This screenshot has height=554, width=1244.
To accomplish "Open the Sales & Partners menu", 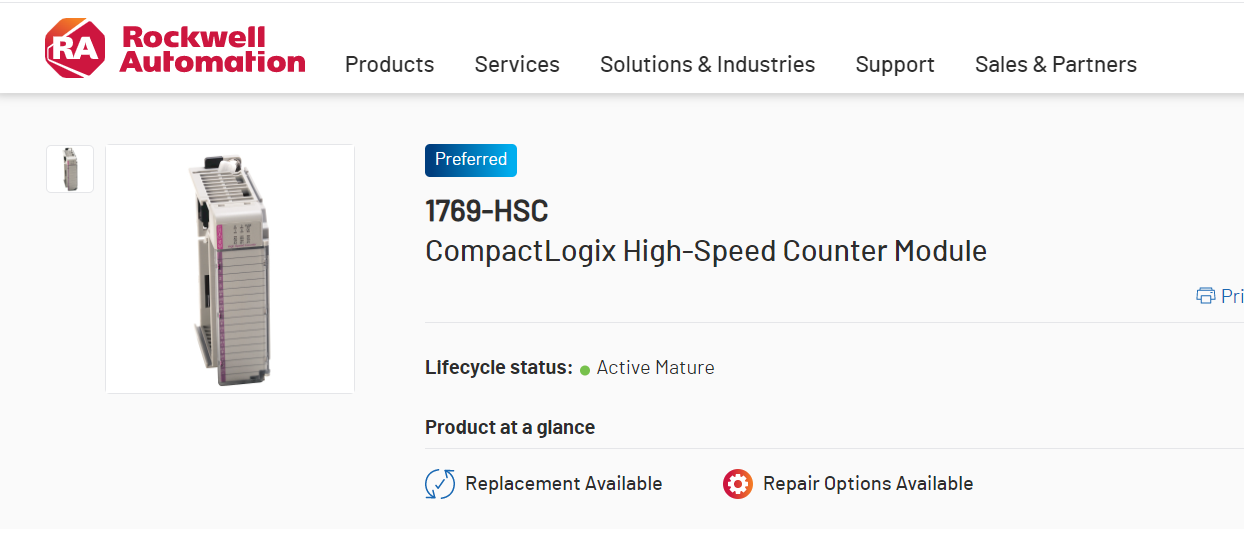I will [x=1055, y=65].
